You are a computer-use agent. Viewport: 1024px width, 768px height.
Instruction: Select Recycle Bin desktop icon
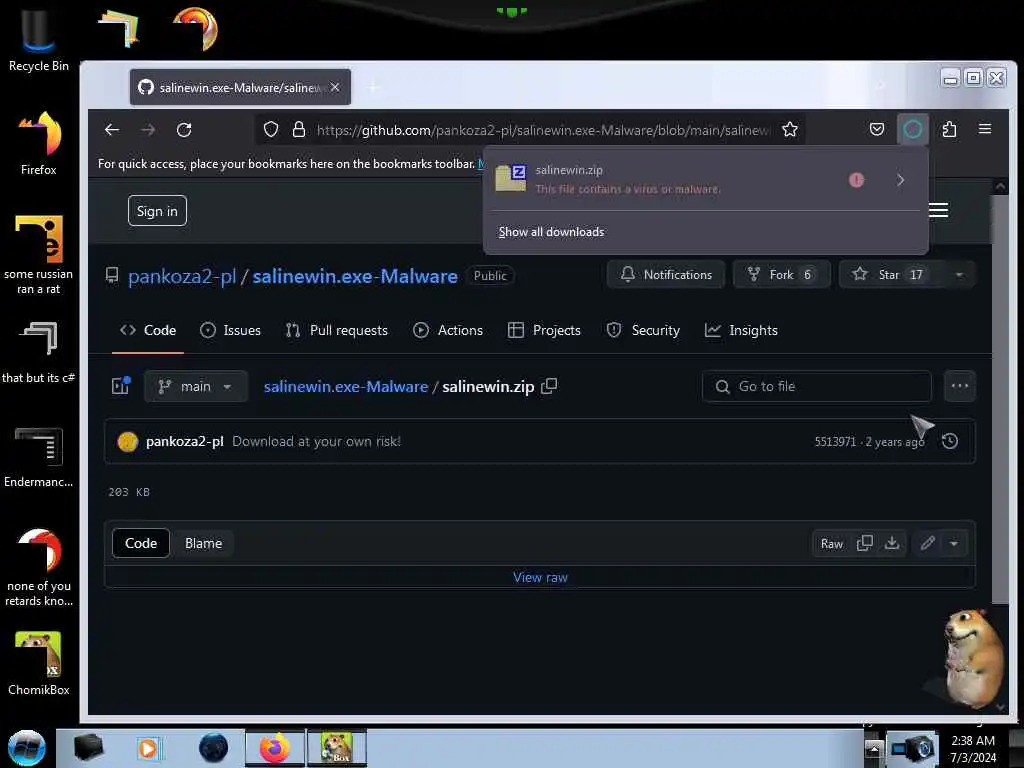pyautogui.click(x=39, y=39)
